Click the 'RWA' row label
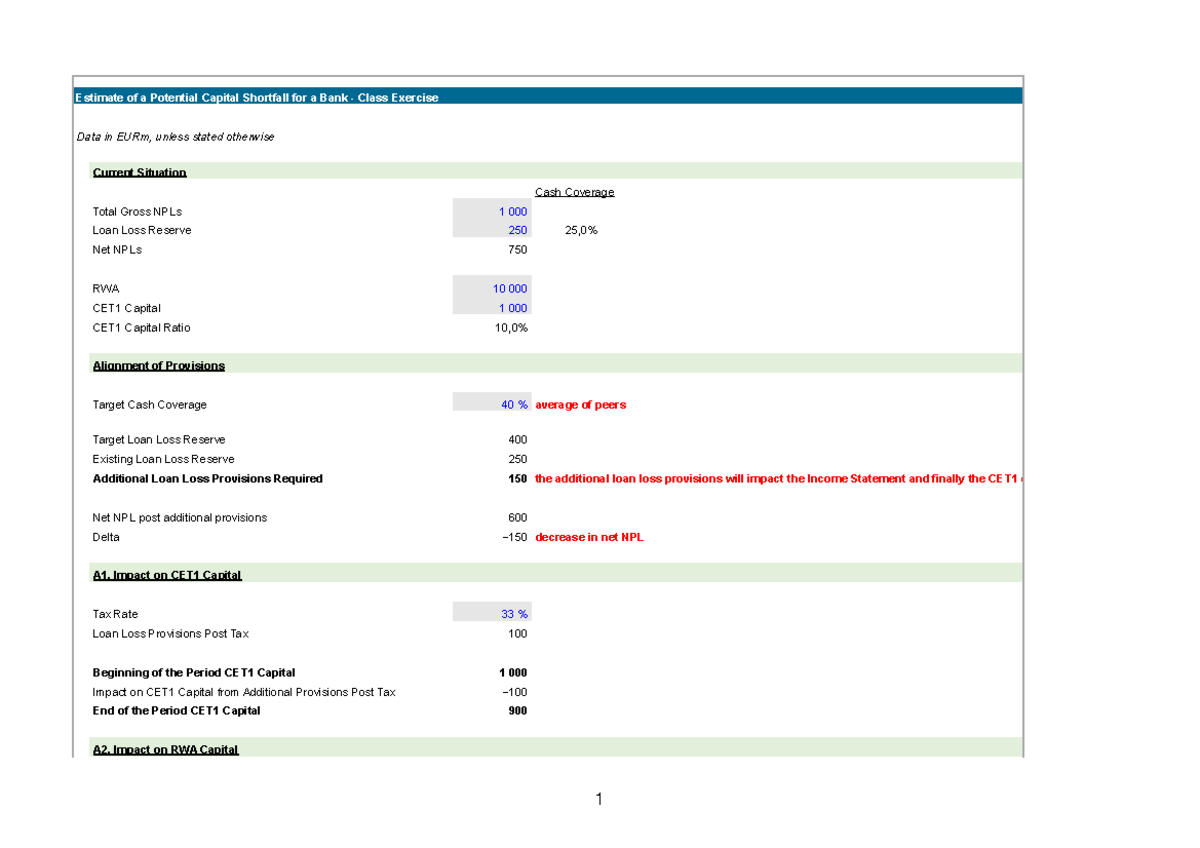1200x848 pixels. pyautogui.click(x=106, y=289)
